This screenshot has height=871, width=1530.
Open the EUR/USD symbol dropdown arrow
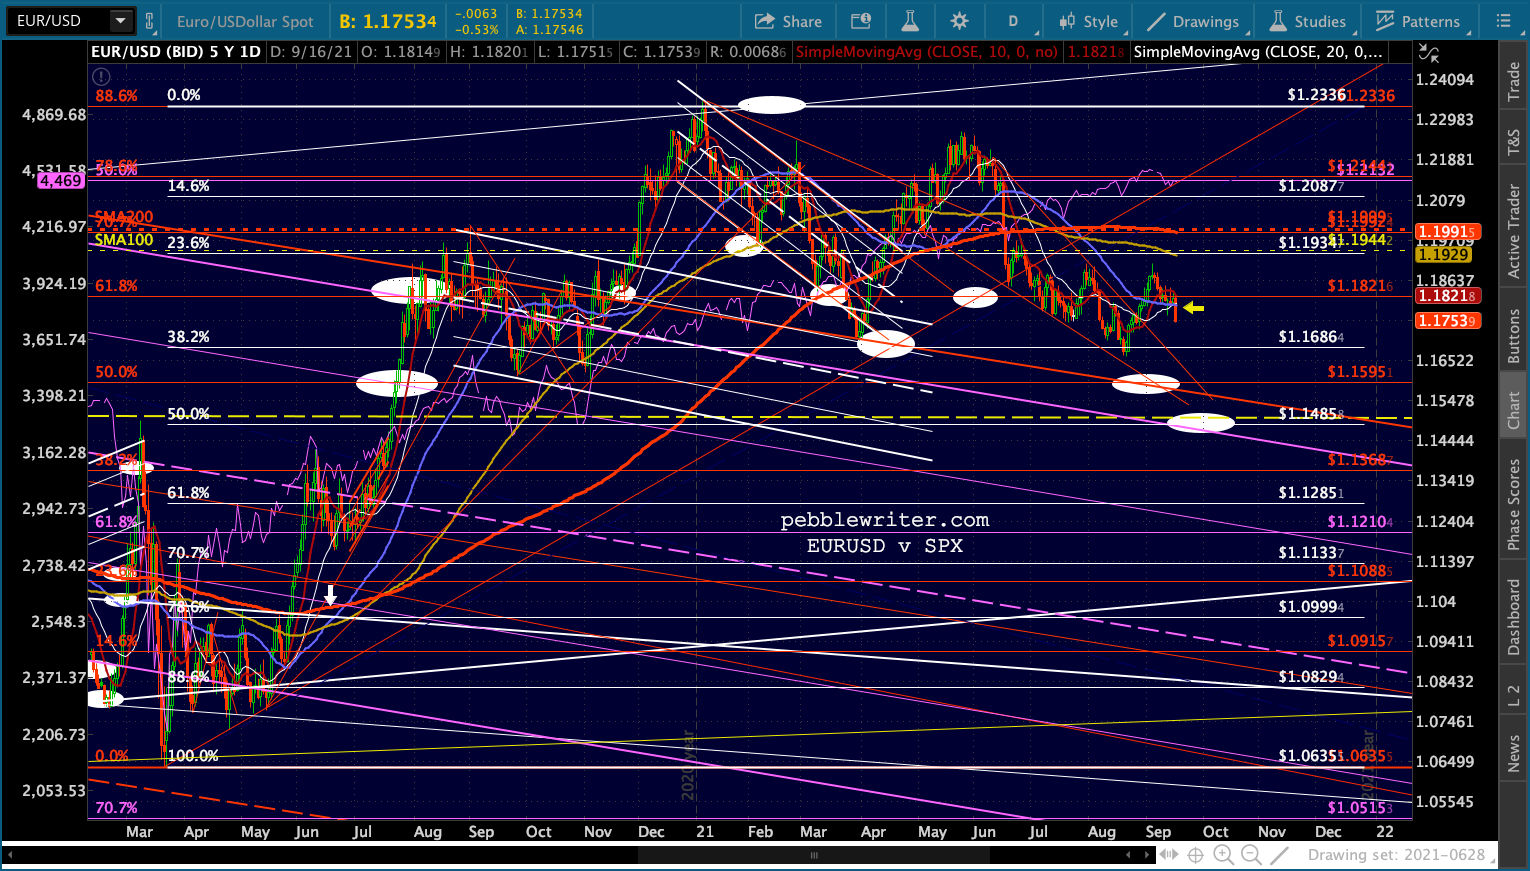tap(121, 21)
